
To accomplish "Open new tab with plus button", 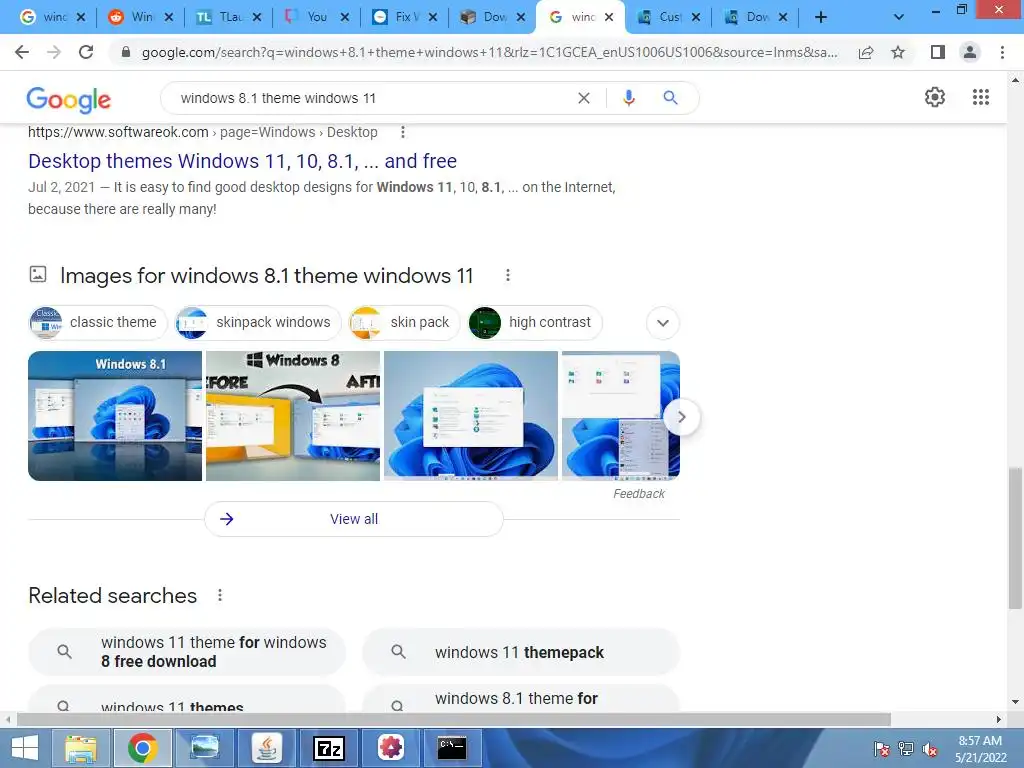I will point(821,18).
